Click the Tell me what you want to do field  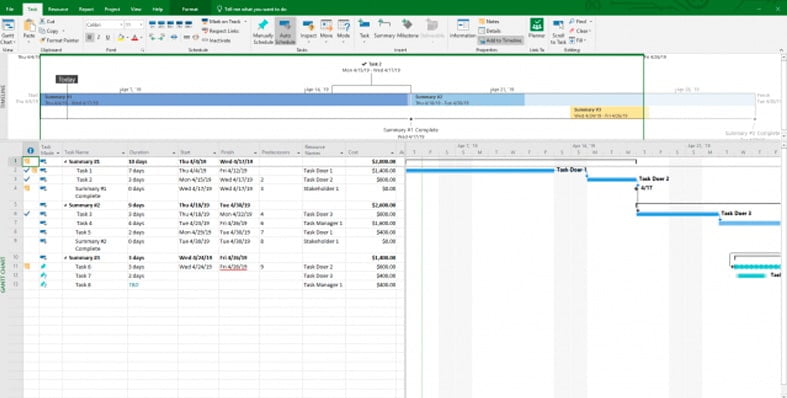(x=255, y=9)
